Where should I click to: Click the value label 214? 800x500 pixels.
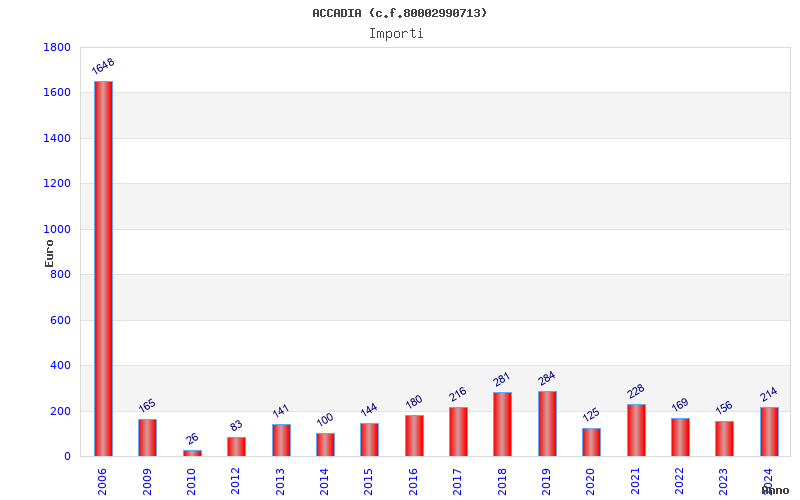768,394
